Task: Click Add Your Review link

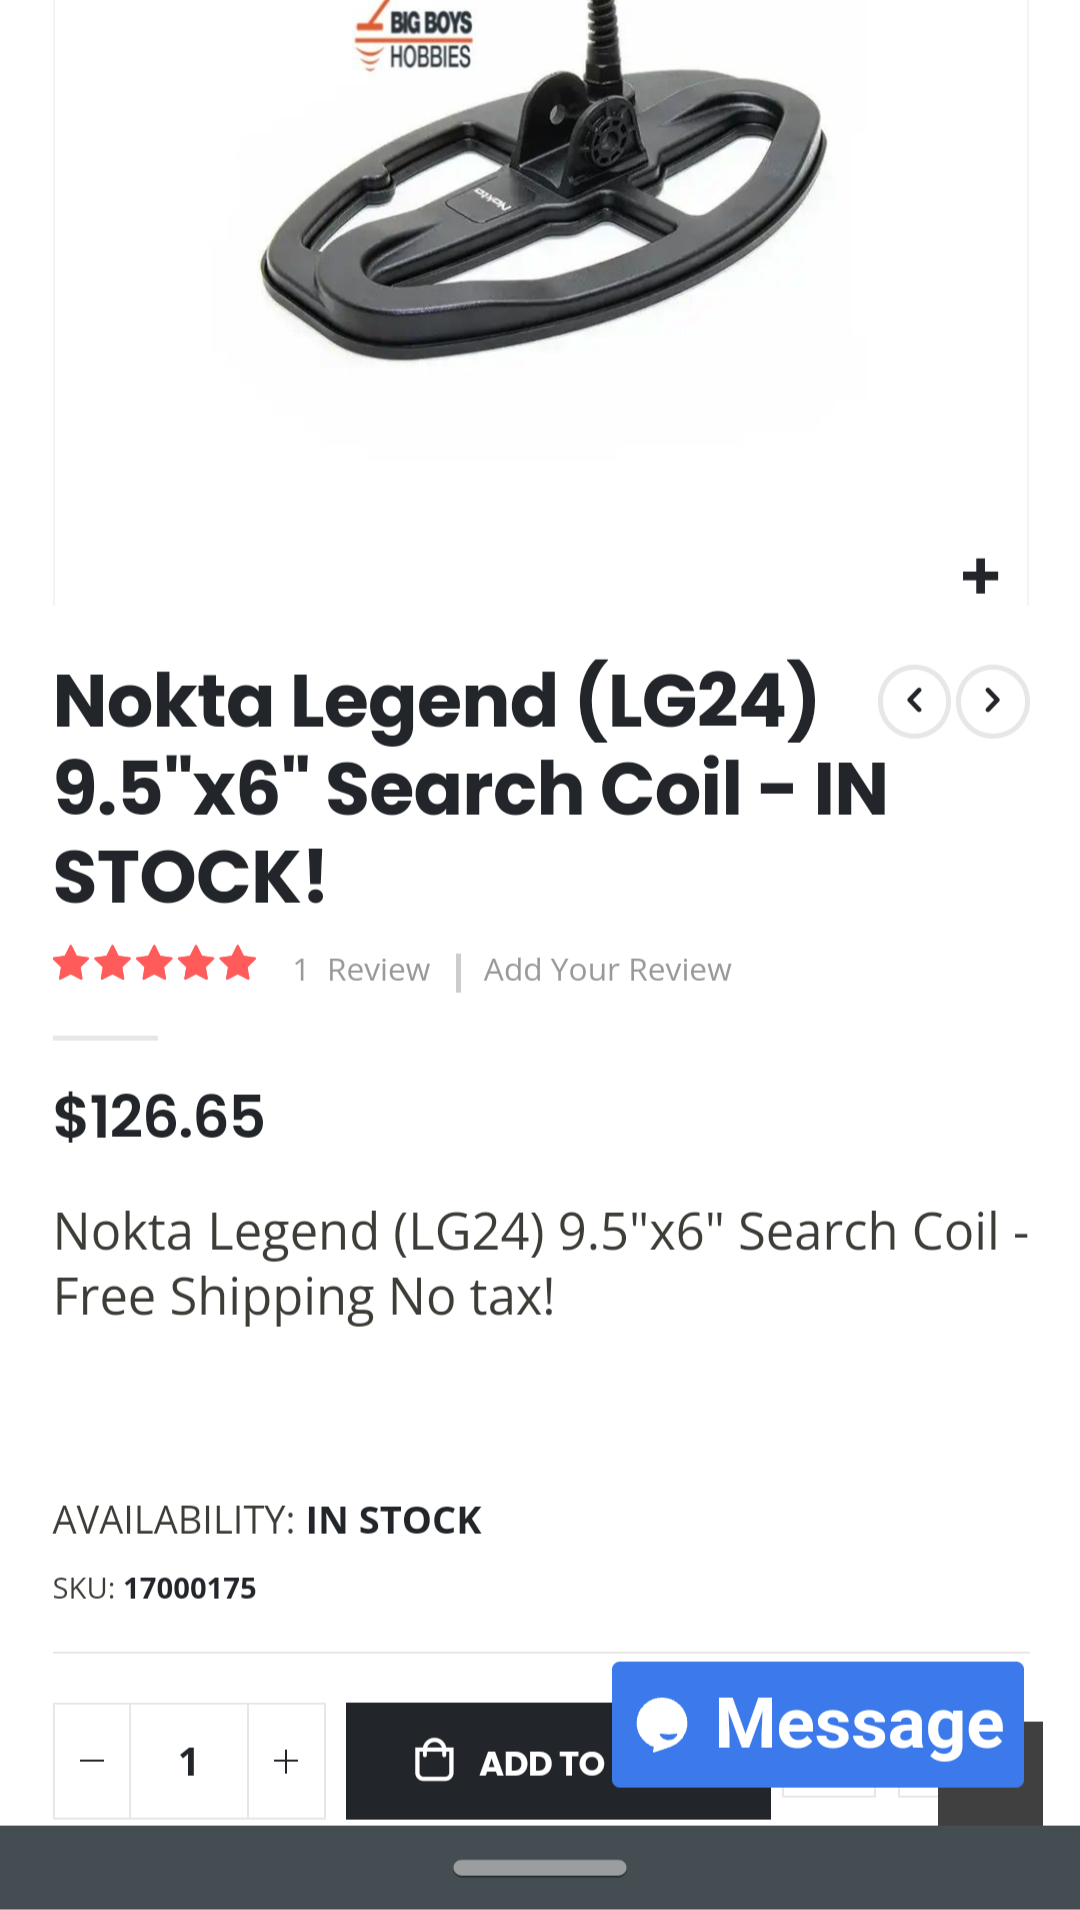Action: (x=607, y=970)
